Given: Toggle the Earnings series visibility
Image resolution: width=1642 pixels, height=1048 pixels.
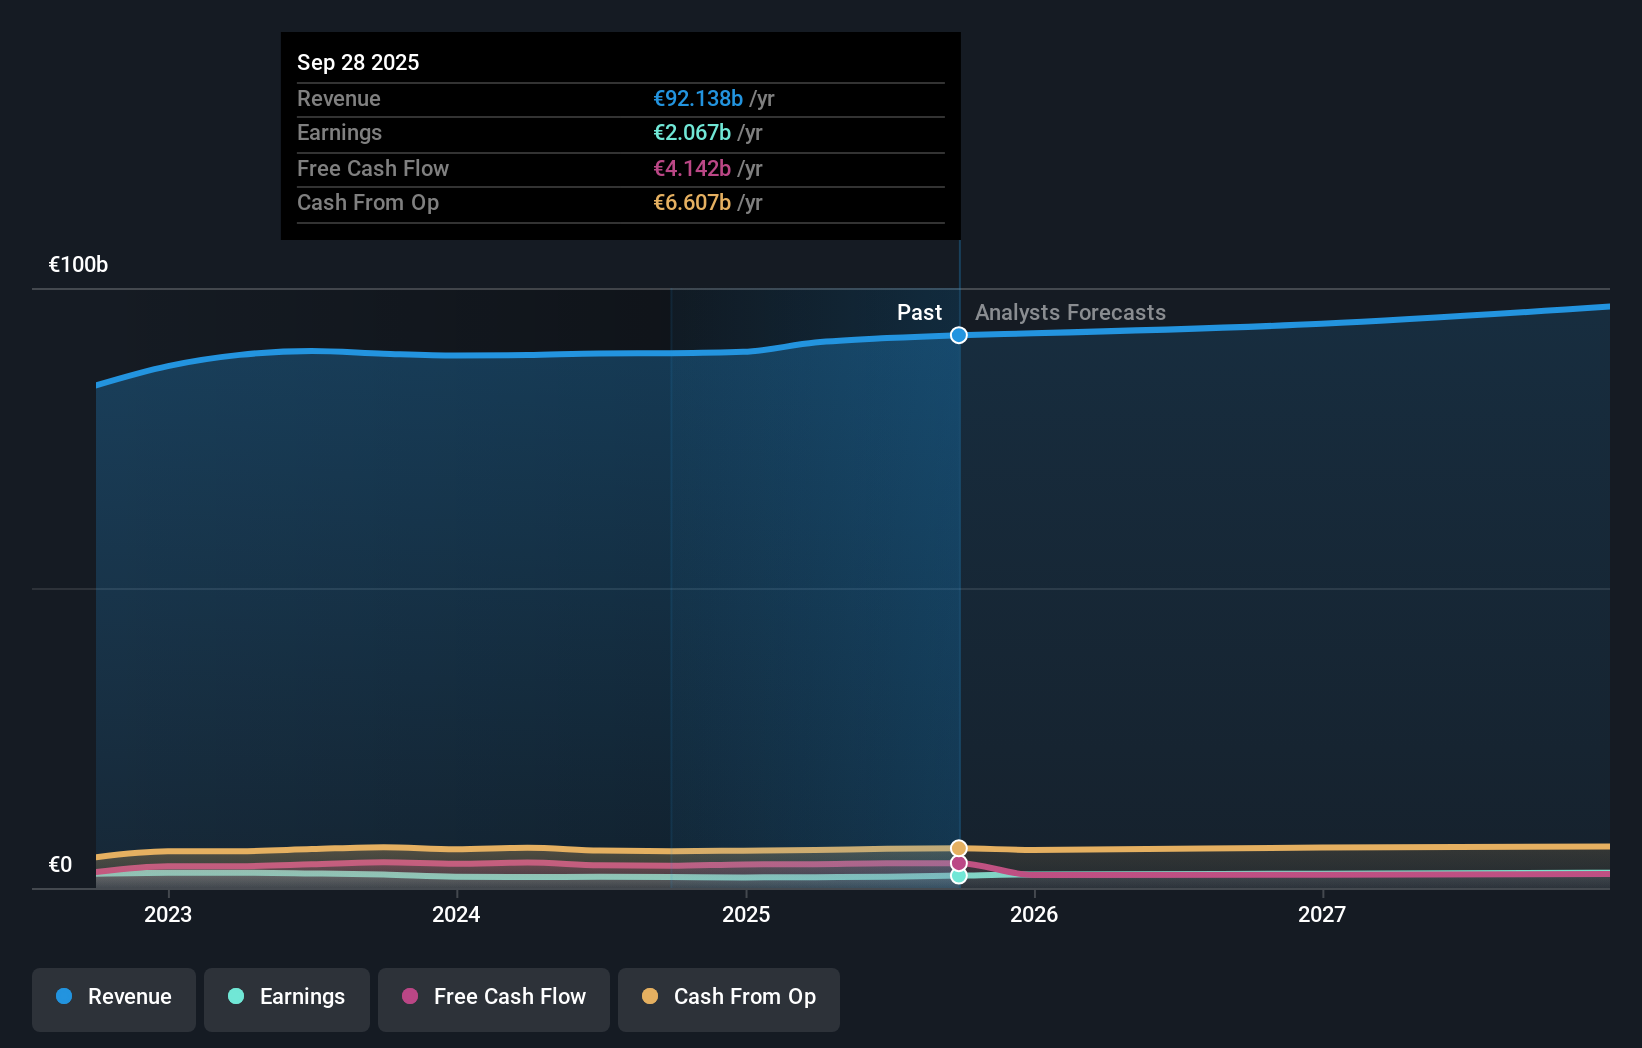Looking at the screenshot, I should (x=286, y=999).
